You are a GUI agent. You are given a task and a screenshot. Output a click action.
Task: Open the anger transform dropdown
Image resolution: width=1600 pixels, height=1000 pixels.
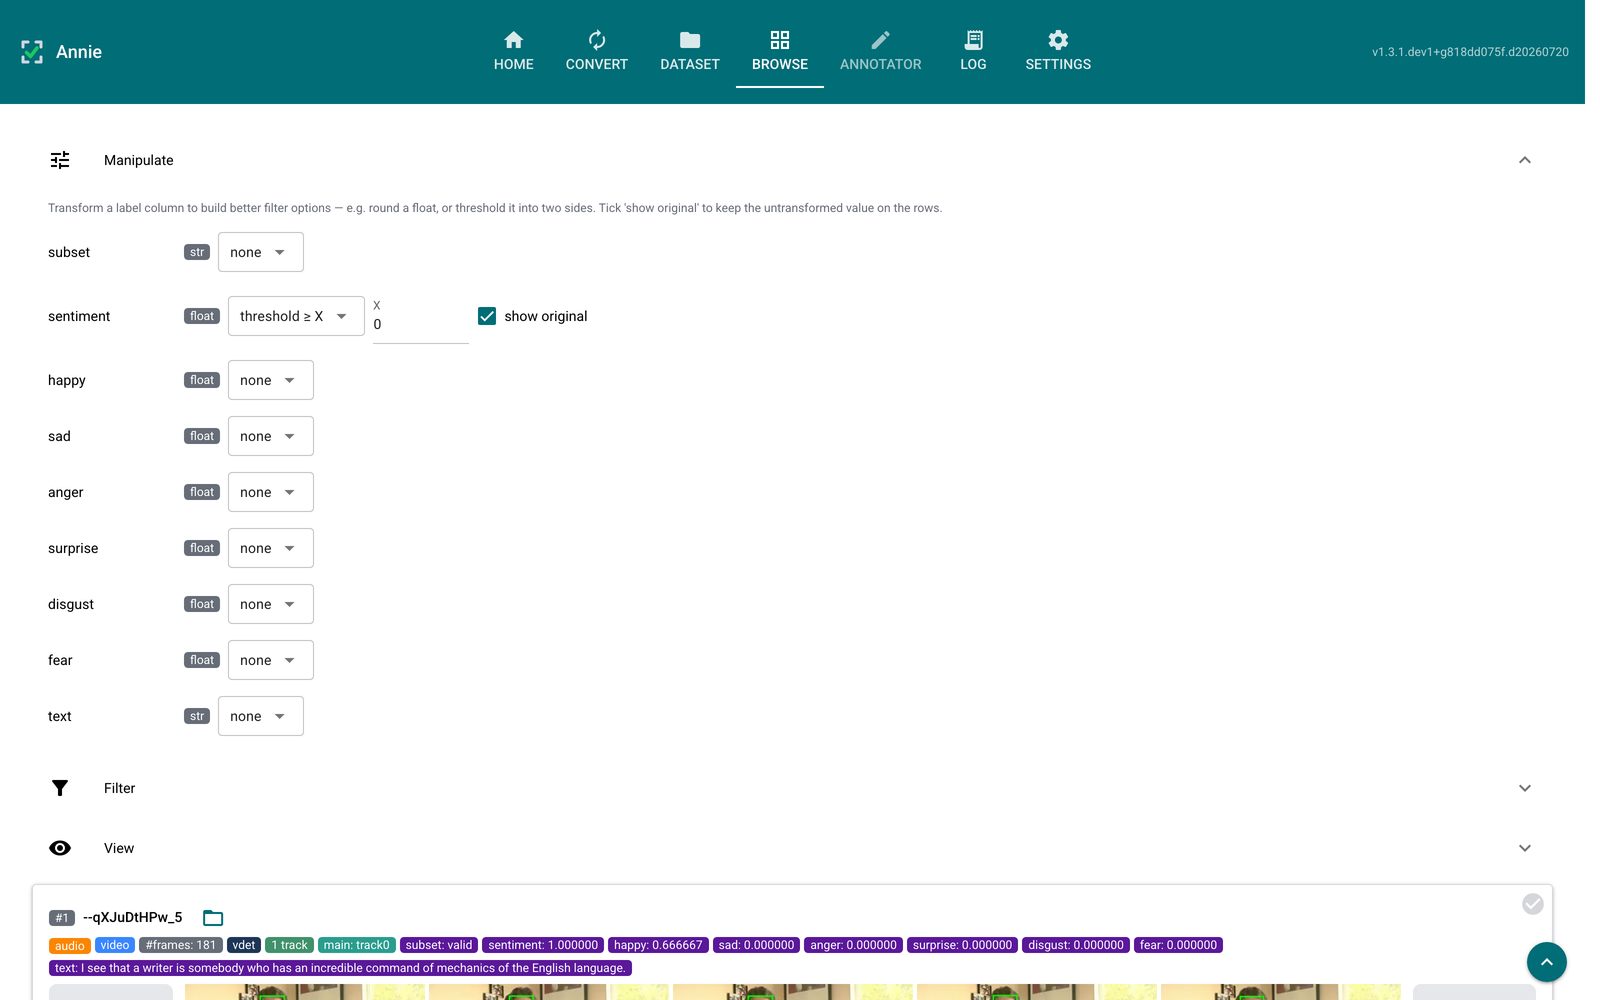pos(271,492)
